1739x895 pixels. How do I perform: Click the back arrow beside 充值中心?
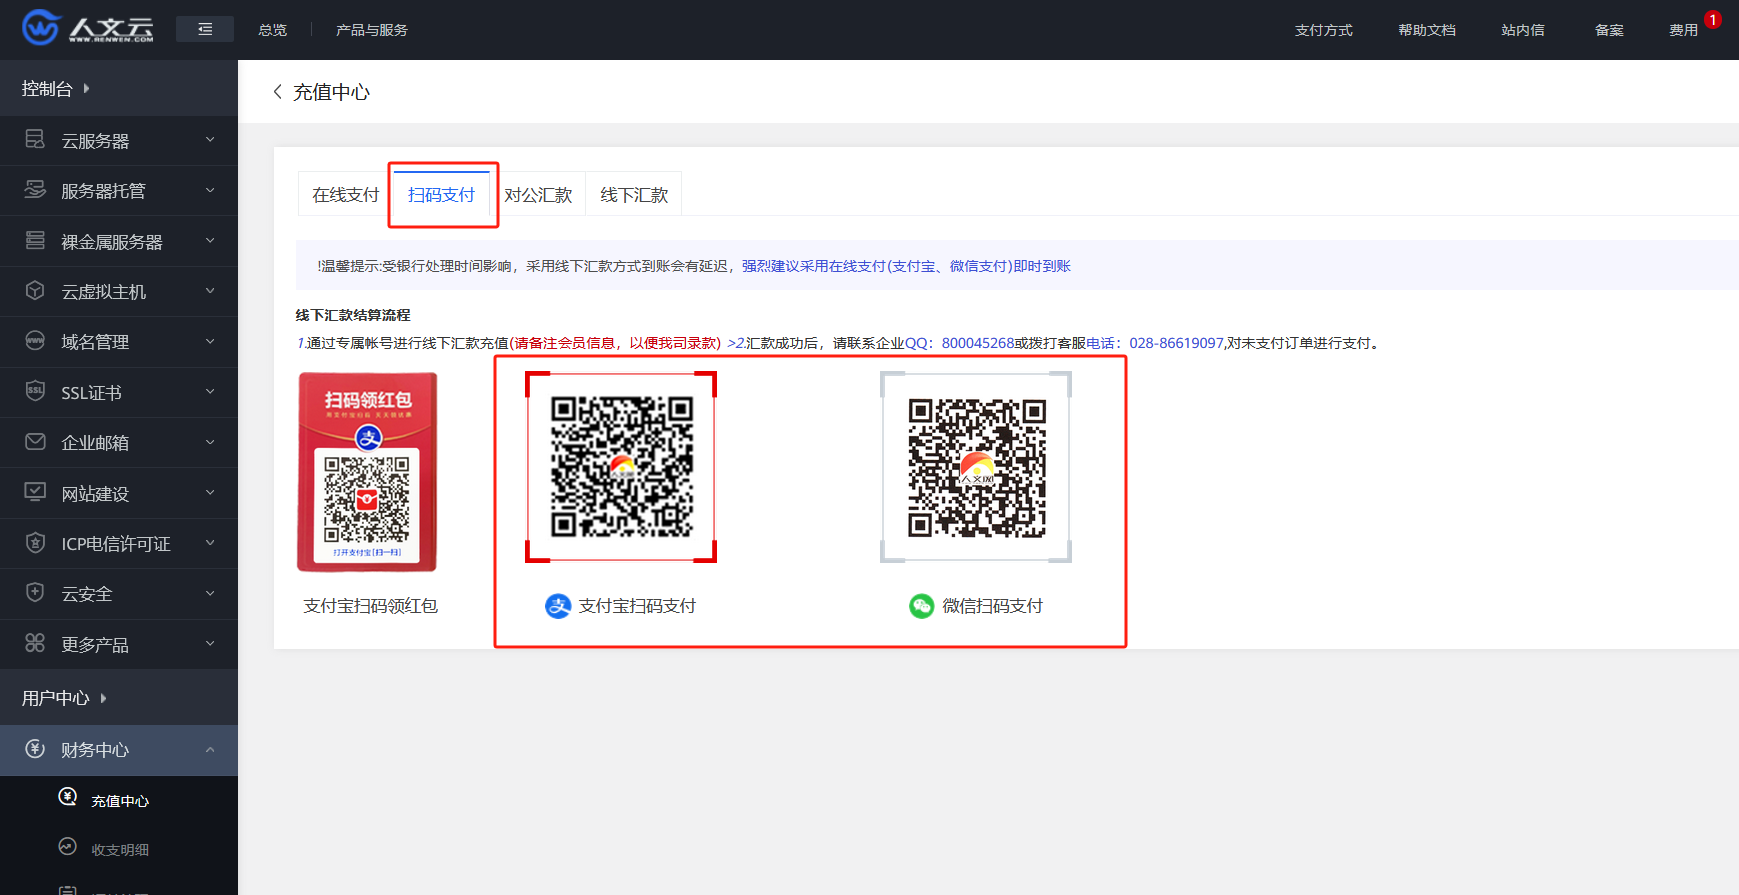coord(278,91)
